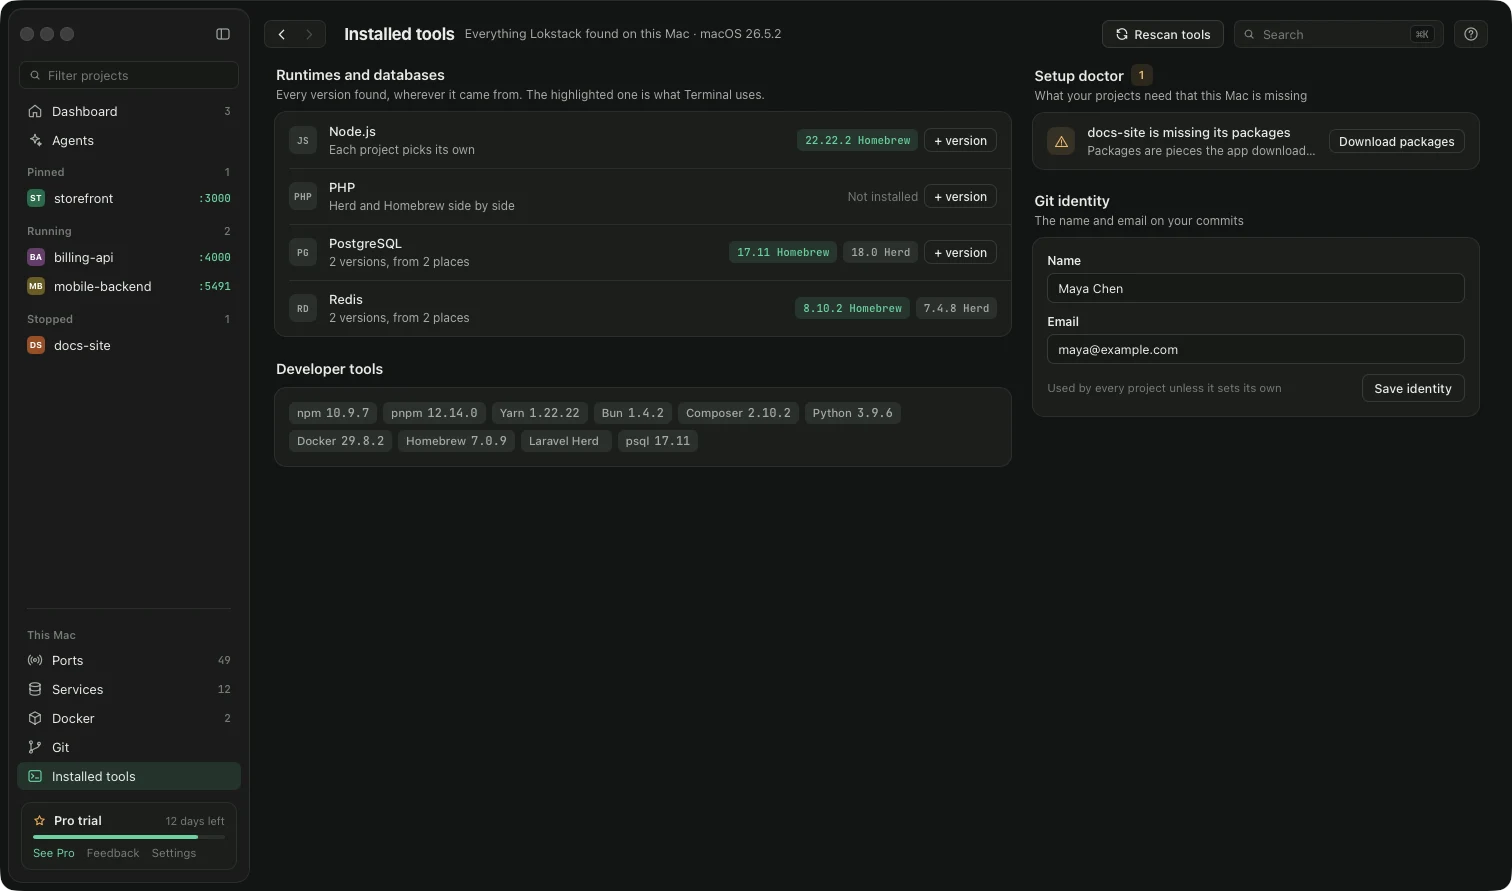Click the Node.js 22.22.2 Homebrew chip
1512x891 pixels.
point(857,140)
